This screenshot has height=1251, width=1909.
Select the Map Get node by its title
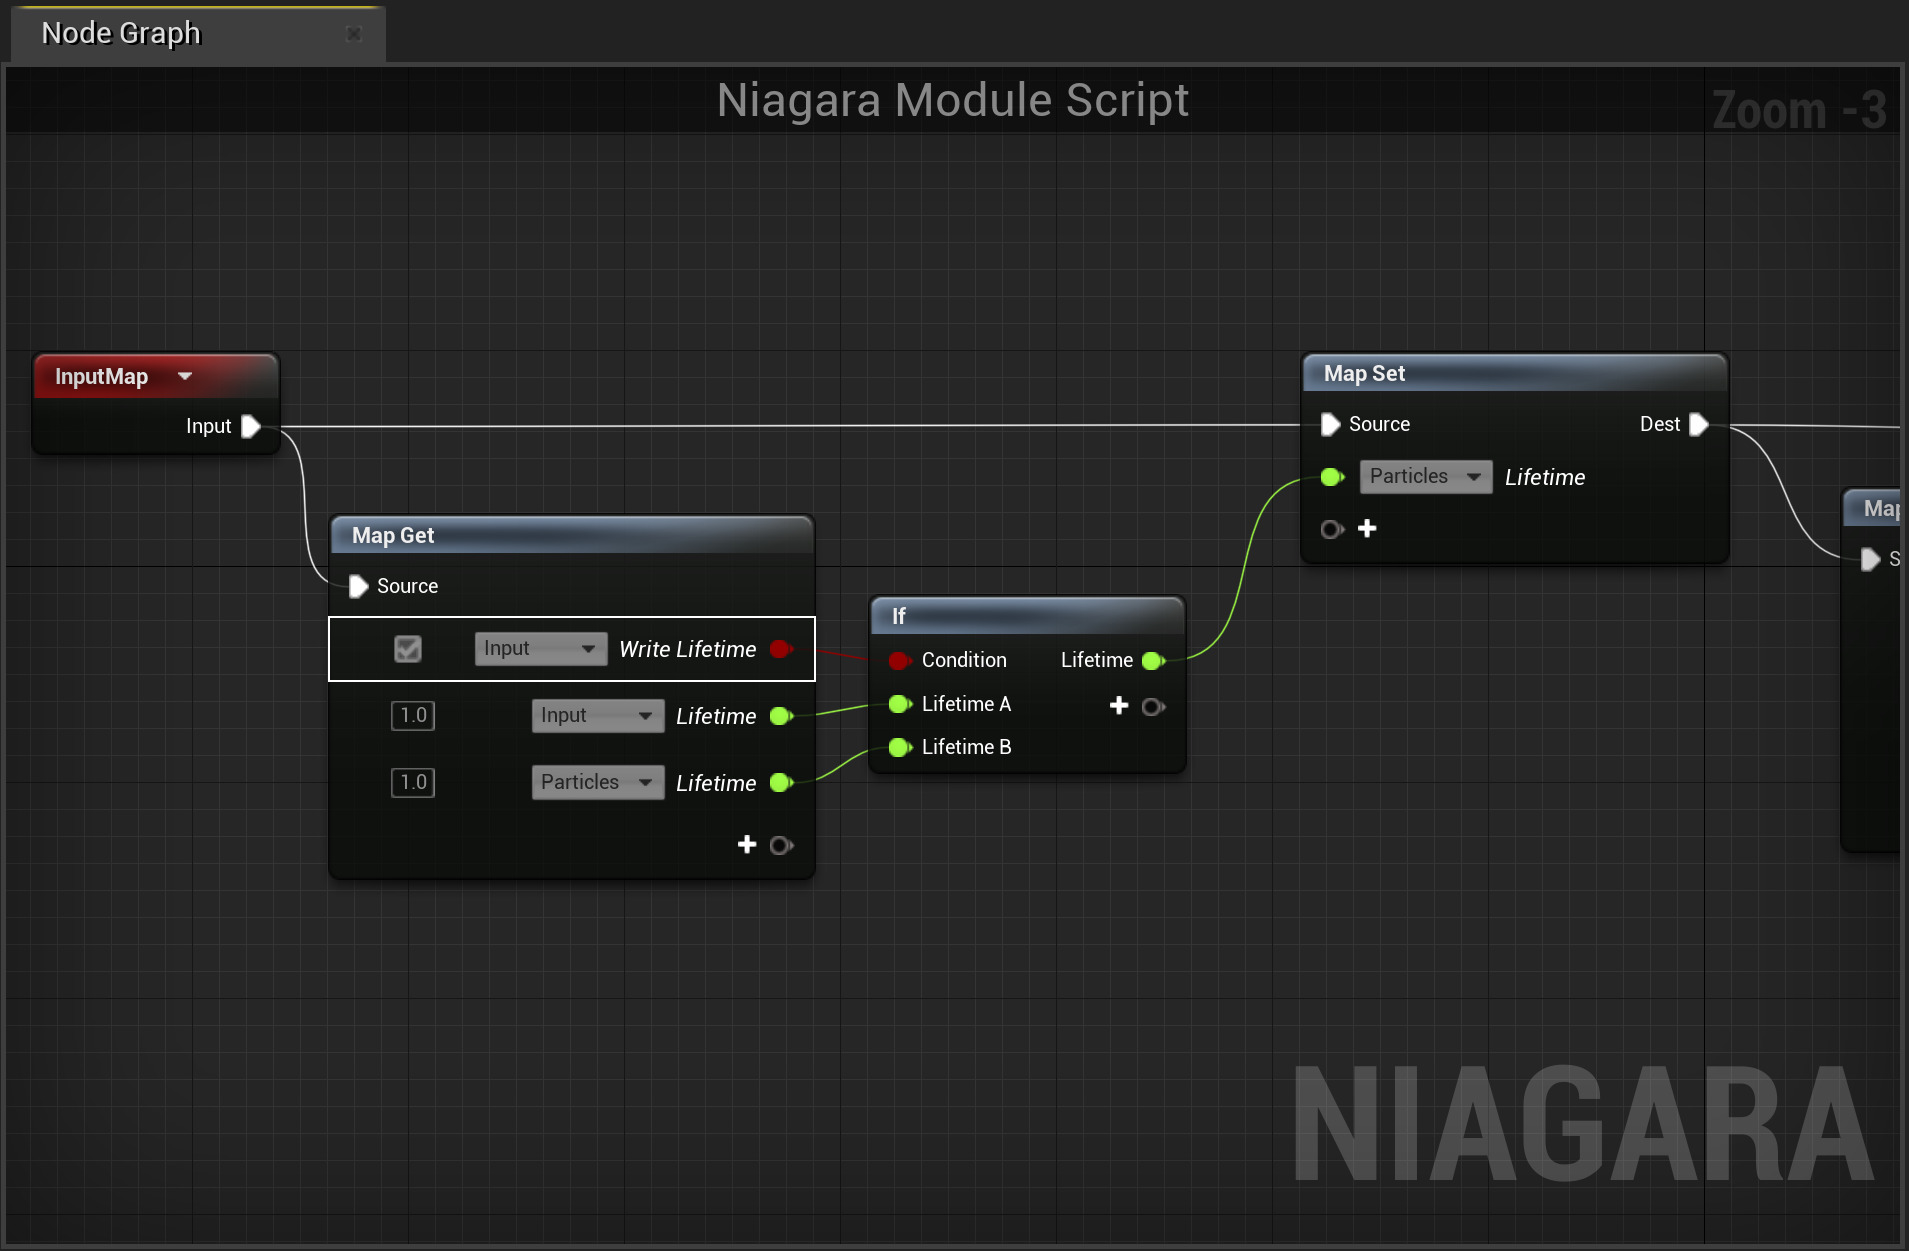(393, 536)
